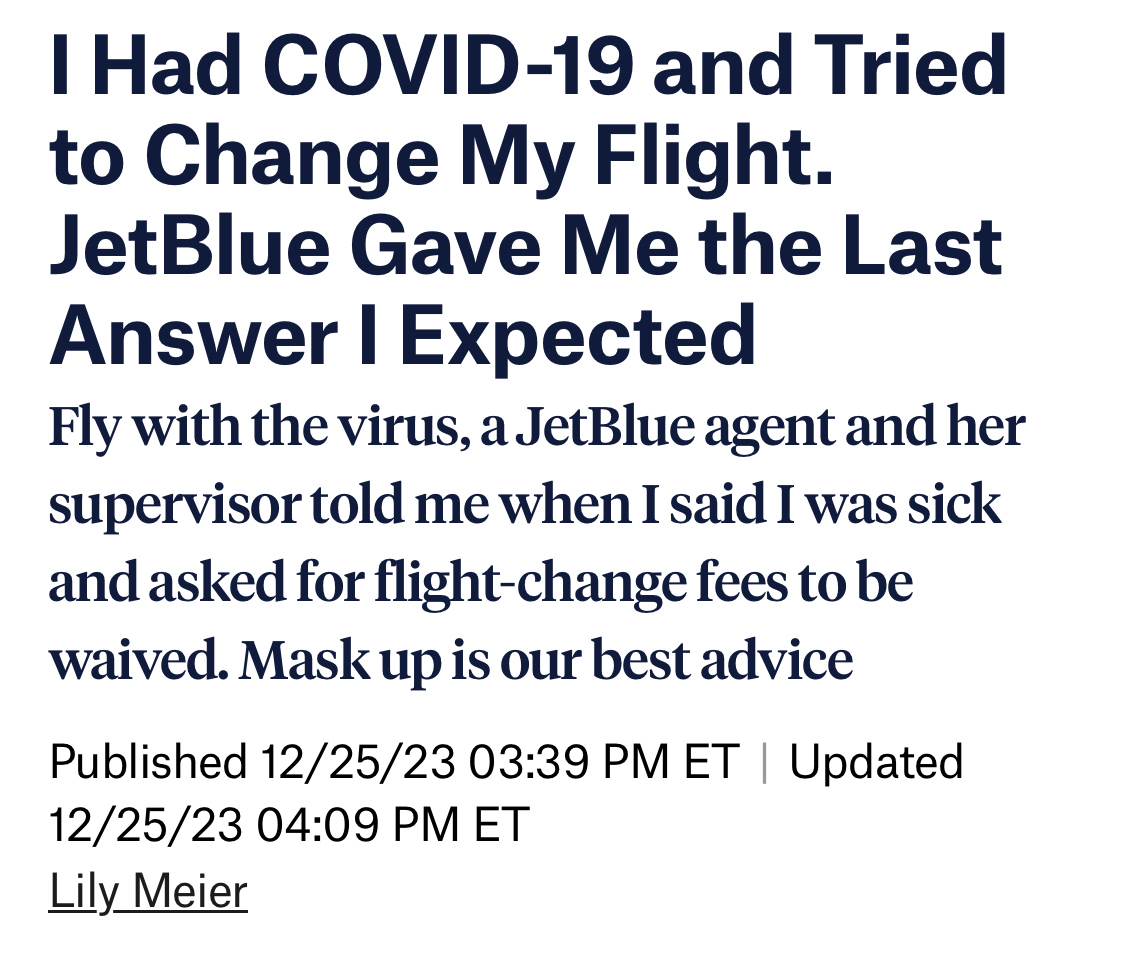
Task: Click the subheadline starting 'Fly with the virus'
Action: [x=536, y=543]
